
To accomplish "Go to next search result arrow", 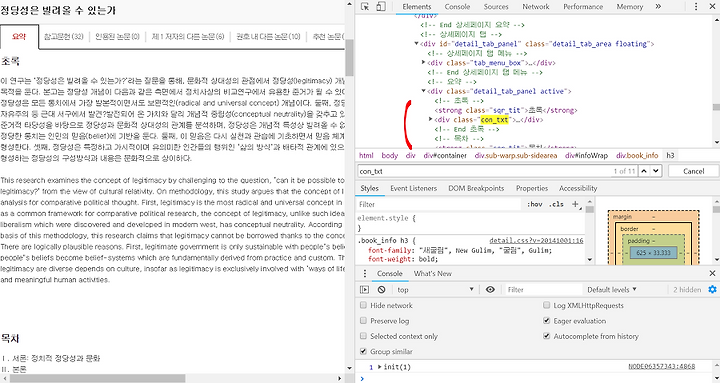I will click(x=656, y=171).
